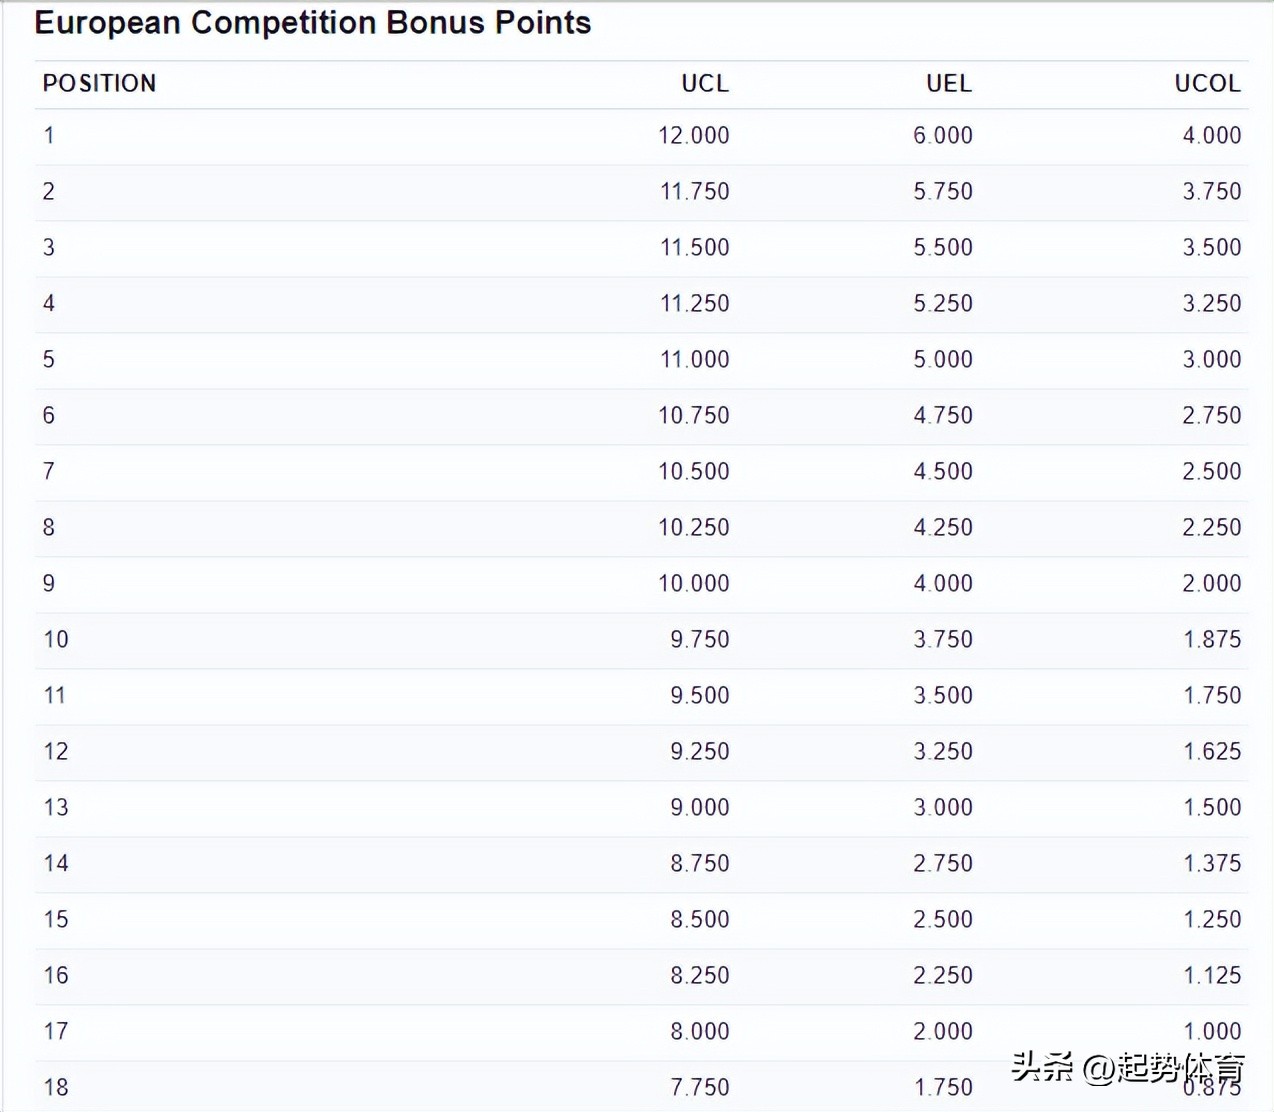This screenshot has width=1274, height=1112.
Task: Select the 3.500 UCOL value in row 3
Action: [x=1212, y=247]
